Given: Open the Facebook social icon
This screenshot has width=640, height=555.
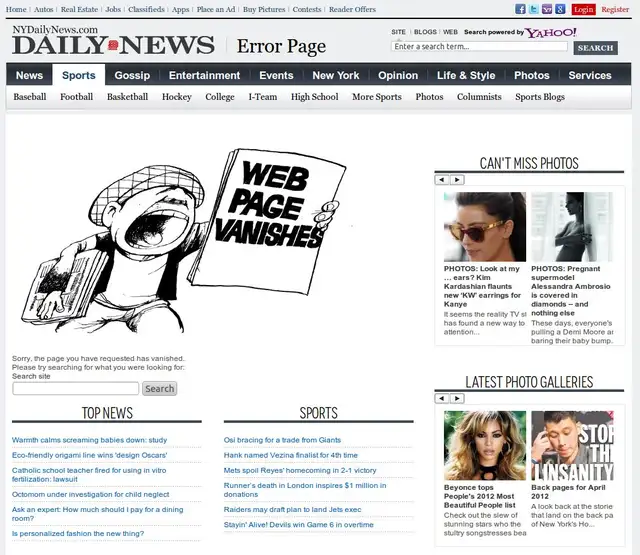Looking at the screenshot, I should pyautogui.click(x=520, y=9).
